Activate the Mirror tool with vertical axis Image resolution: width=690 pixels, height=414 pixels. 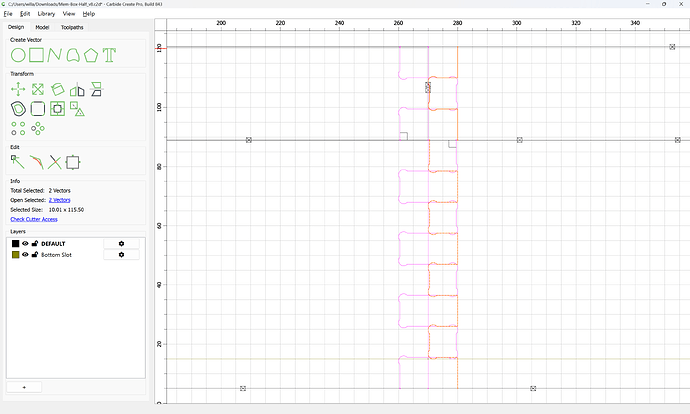coord(77,89)
